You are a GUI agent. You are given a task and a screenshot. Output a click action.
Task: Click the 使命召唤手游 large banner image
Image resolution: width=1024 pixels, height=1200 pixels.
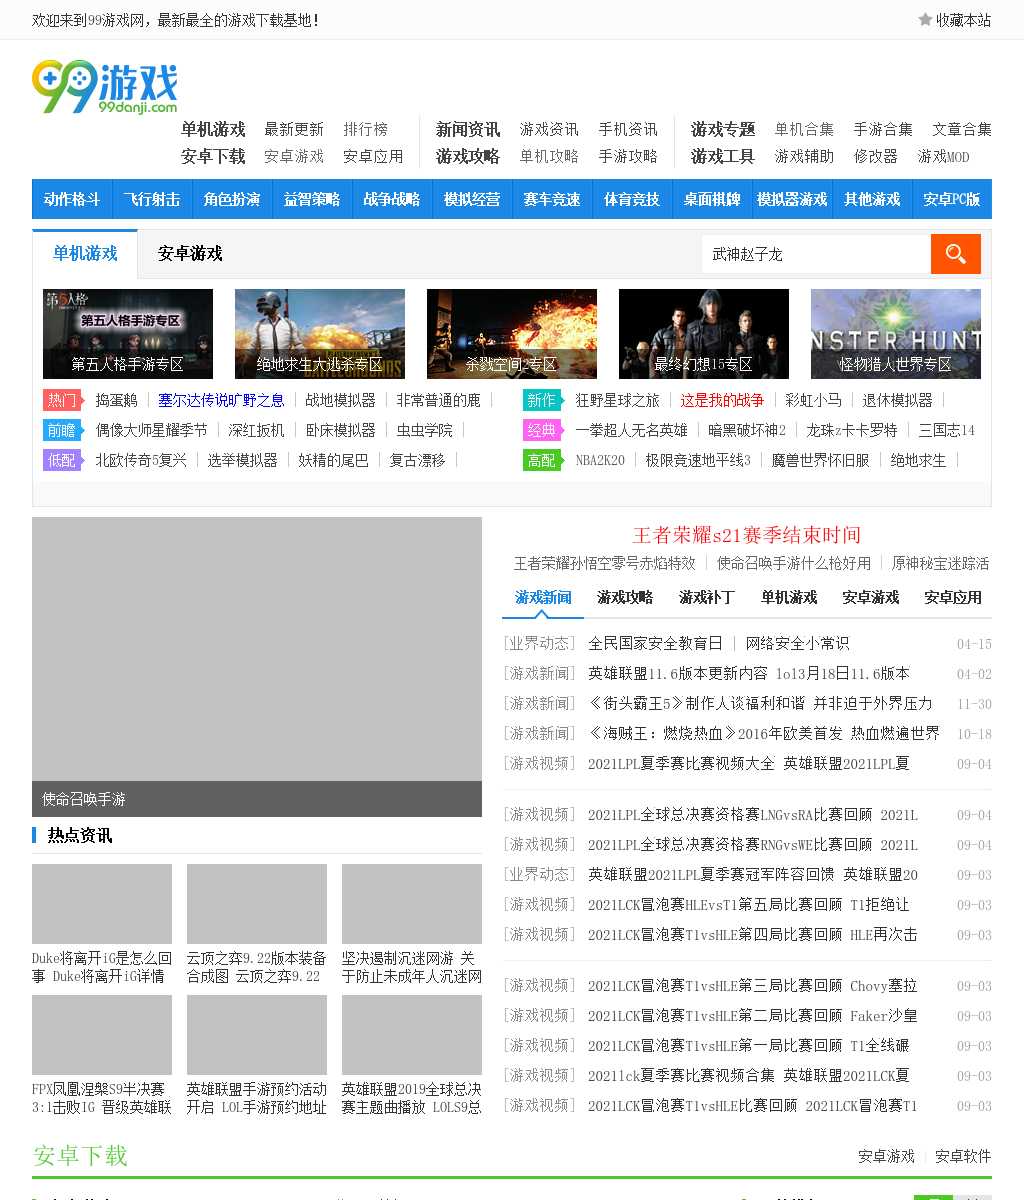tap(257, 666)
